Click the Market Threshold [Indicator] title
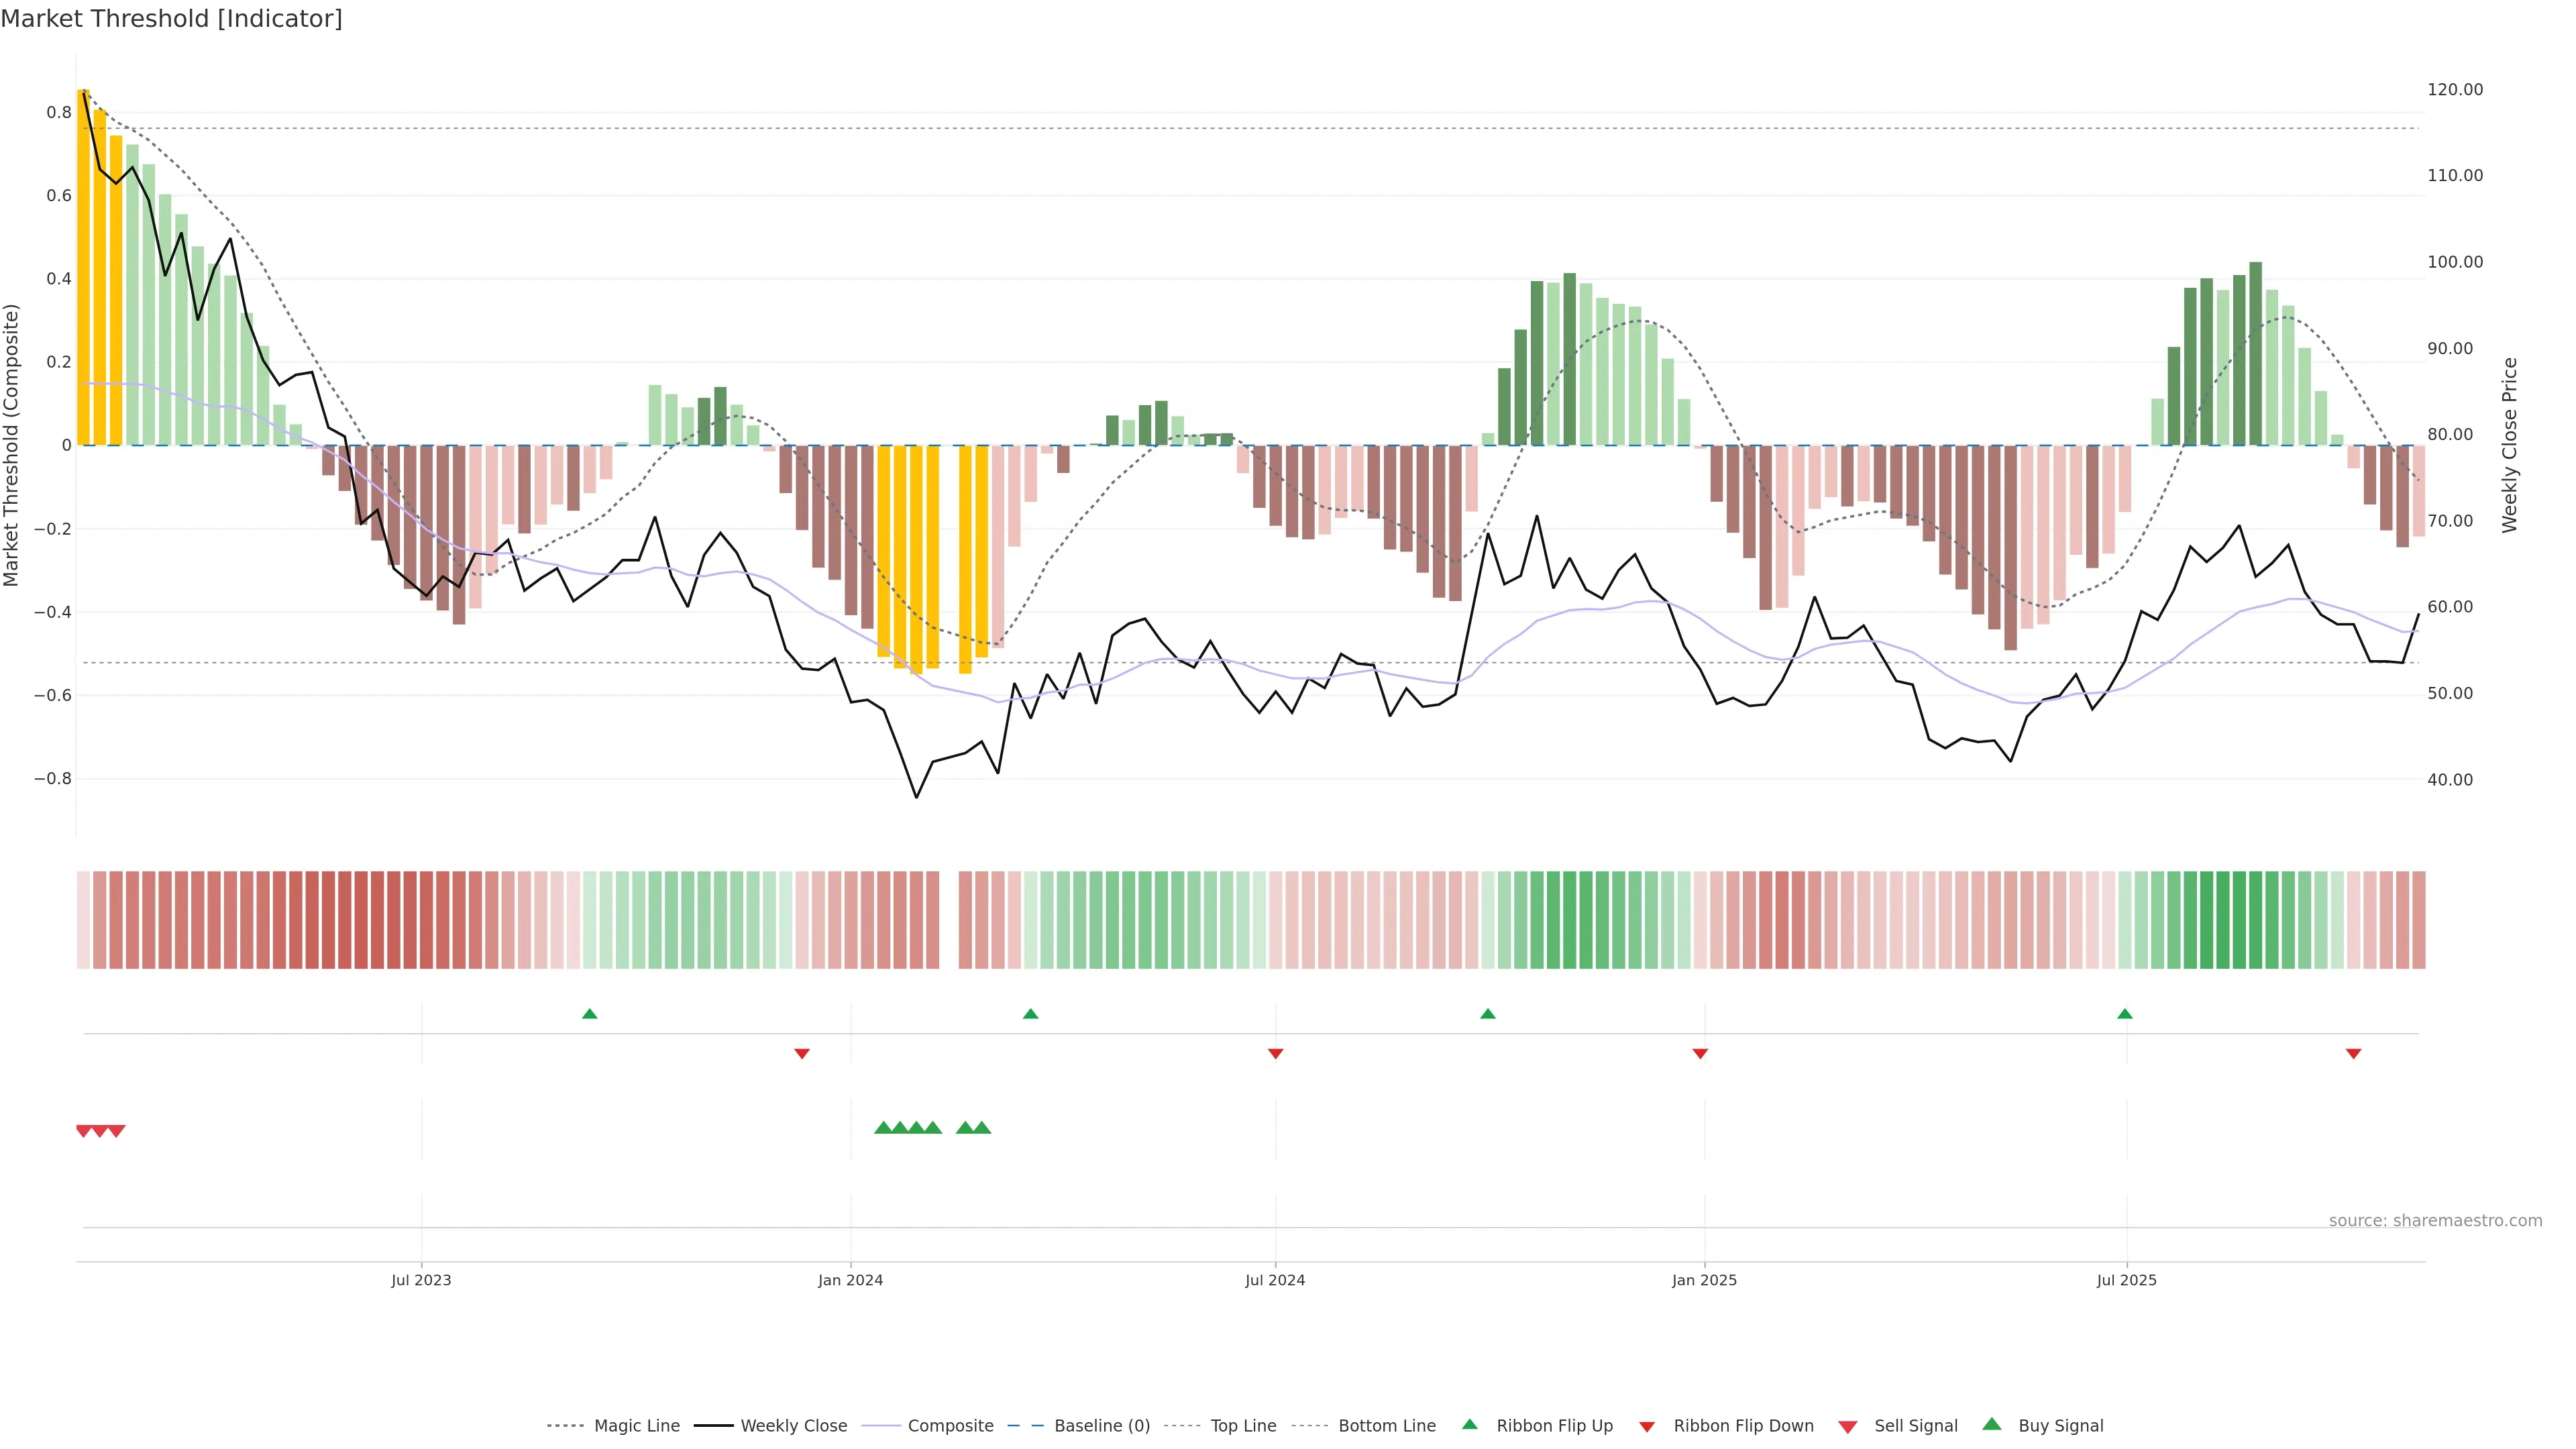The width and height of the screenshot is (2576, 1449). tap(171, 19)
